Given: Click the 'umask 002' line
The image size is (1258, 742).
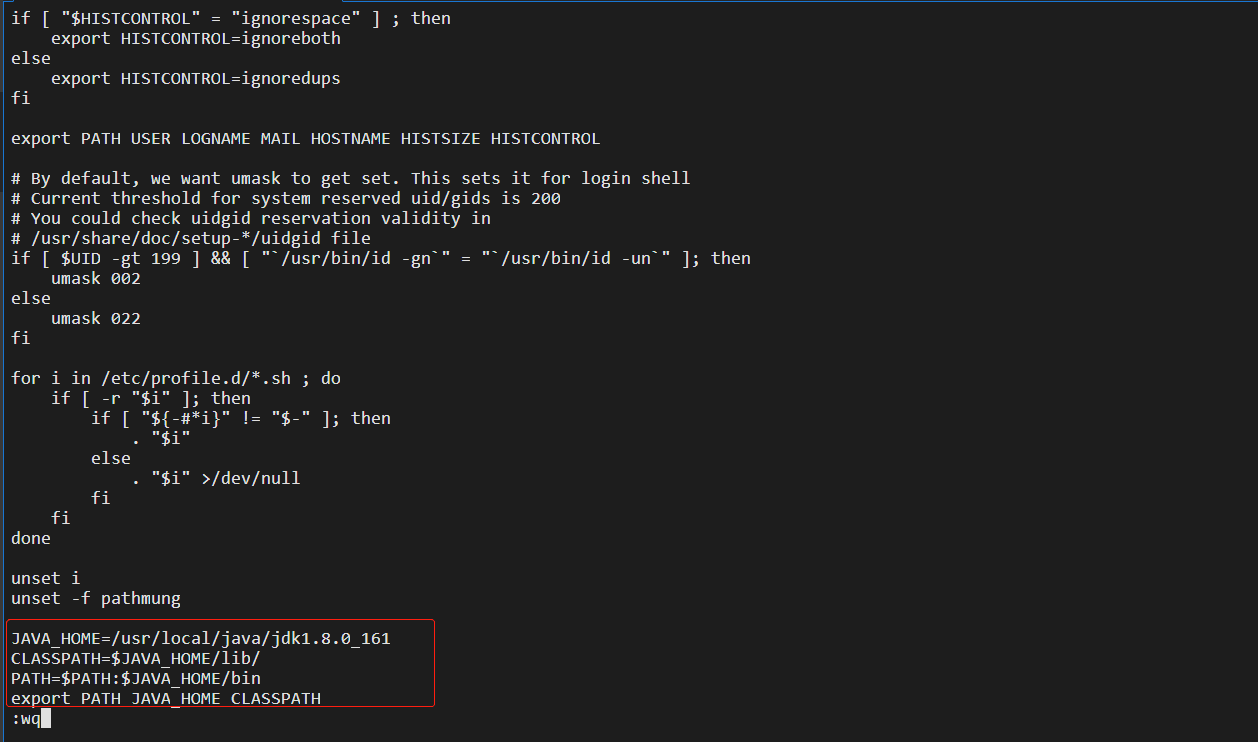Looking at the screenshot, I should point(96,278).
